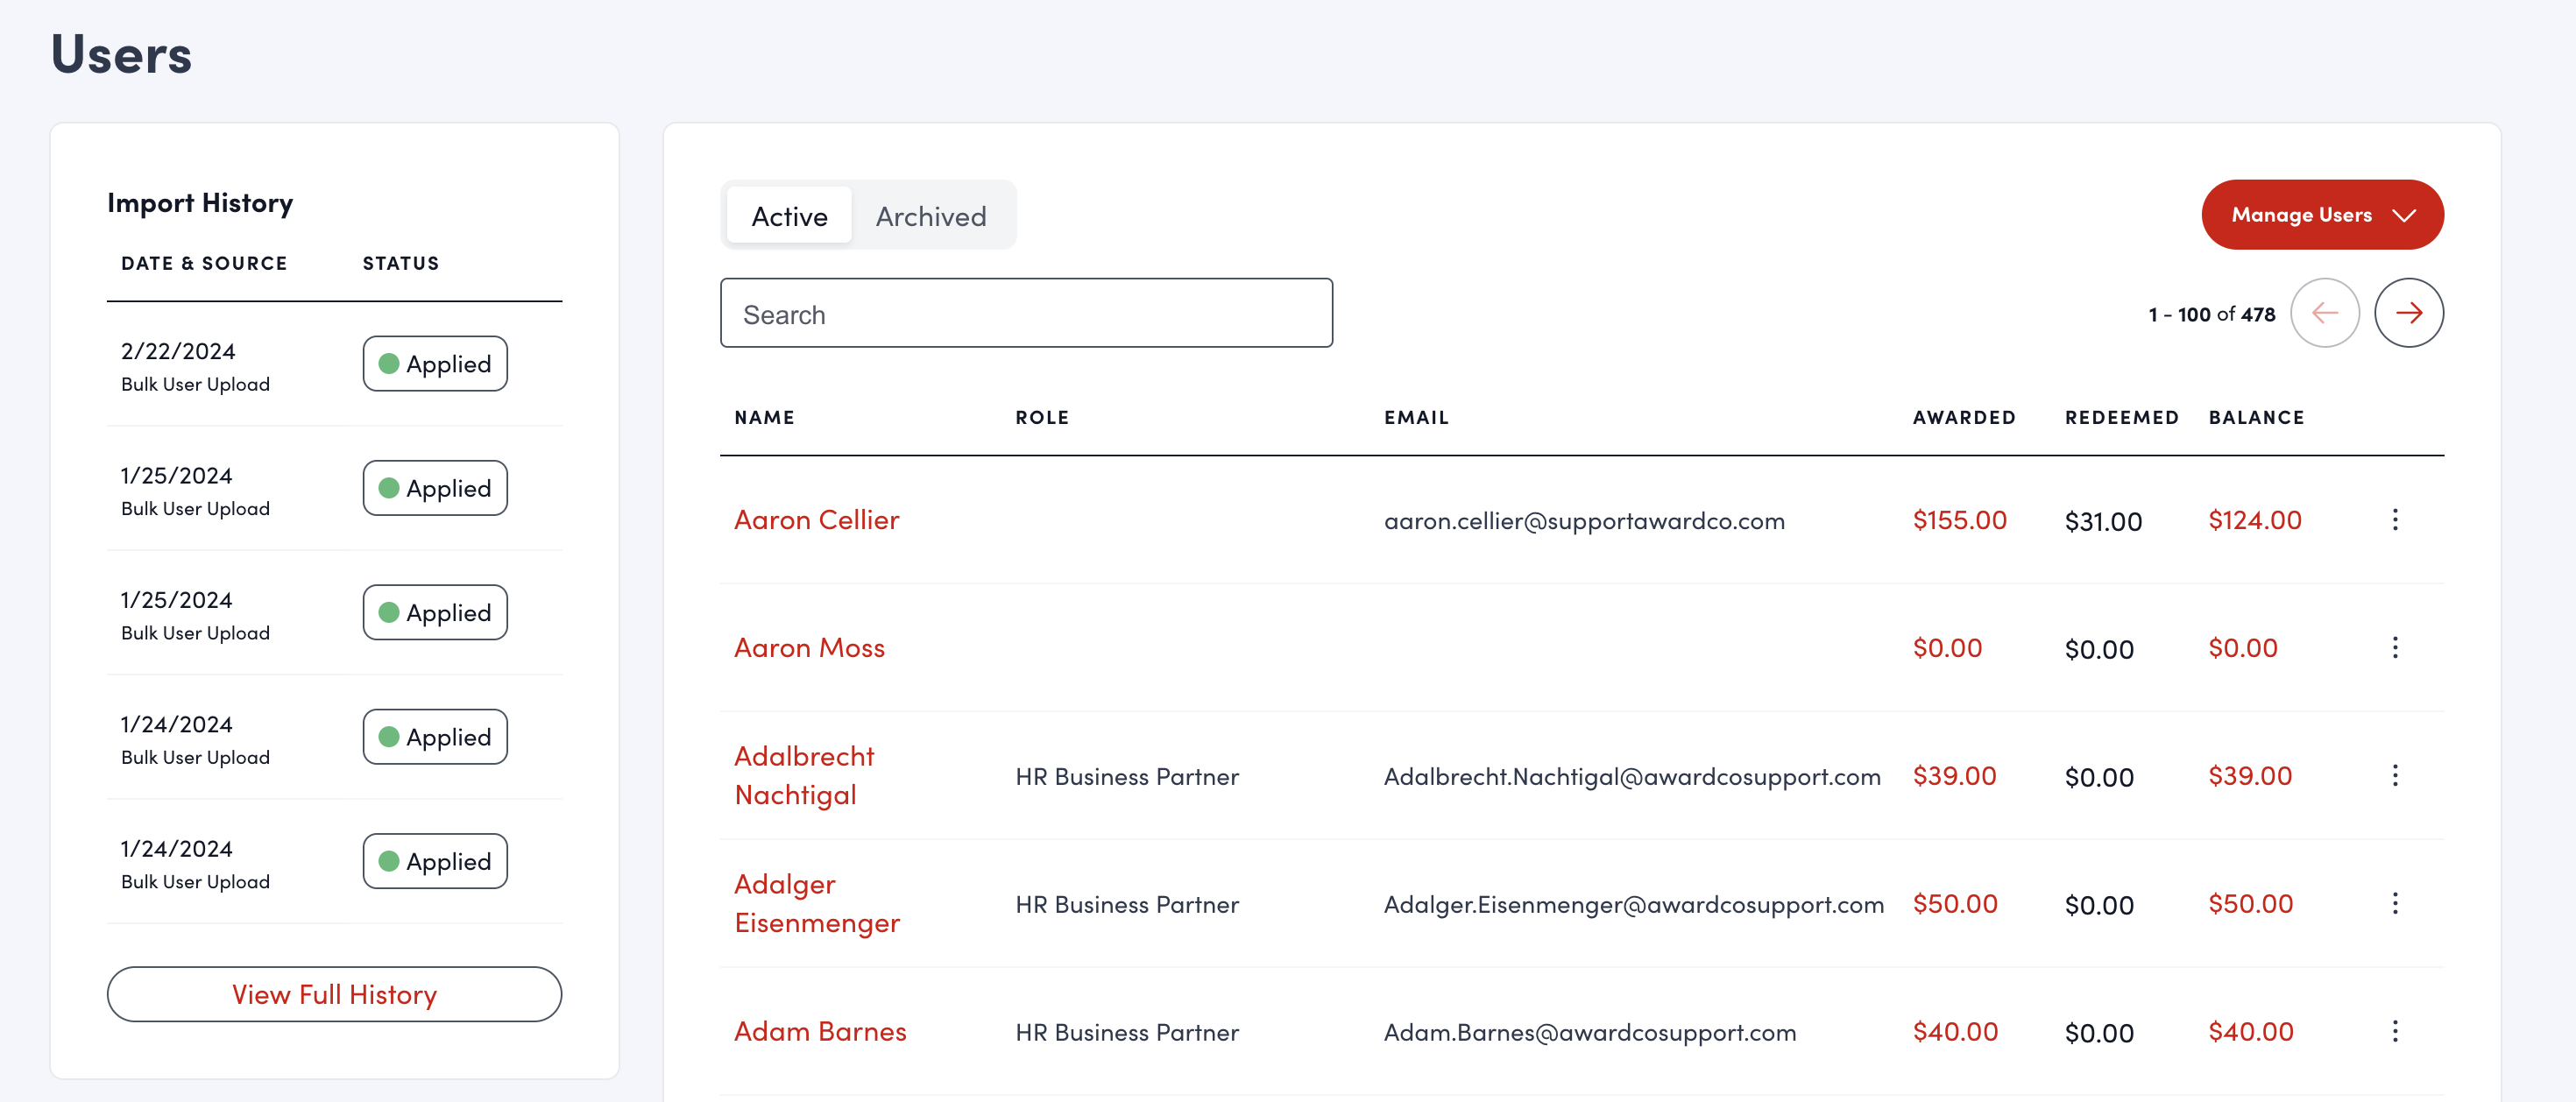2576x1102 pixels.
Task: Click the previous page arrow button
Action: (2324, 313)
